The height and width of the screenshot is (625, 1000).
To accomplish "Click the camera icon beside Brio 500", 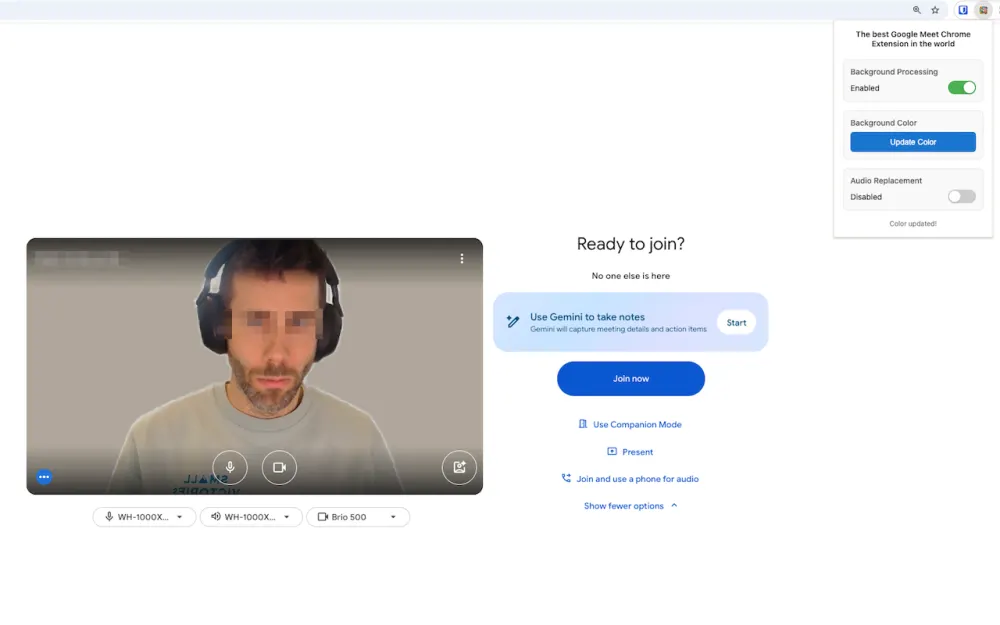I will point(323,517).
